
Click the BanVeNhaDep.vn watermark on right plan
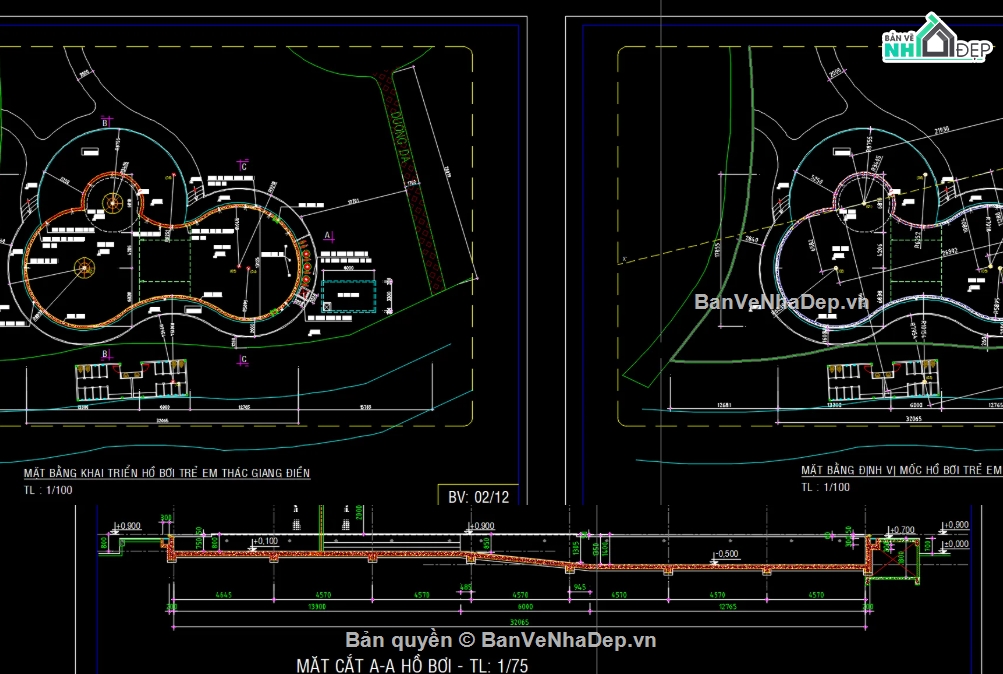pyautogui.click(x=780, y=302)
